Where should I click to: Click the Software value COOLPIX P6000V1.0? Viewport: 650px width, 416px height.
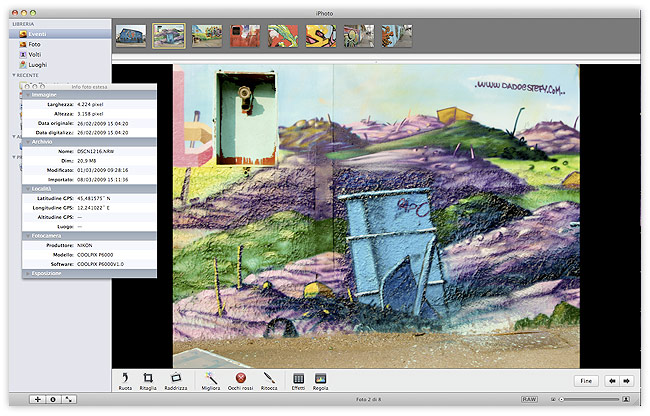click(x=100, y=264)
